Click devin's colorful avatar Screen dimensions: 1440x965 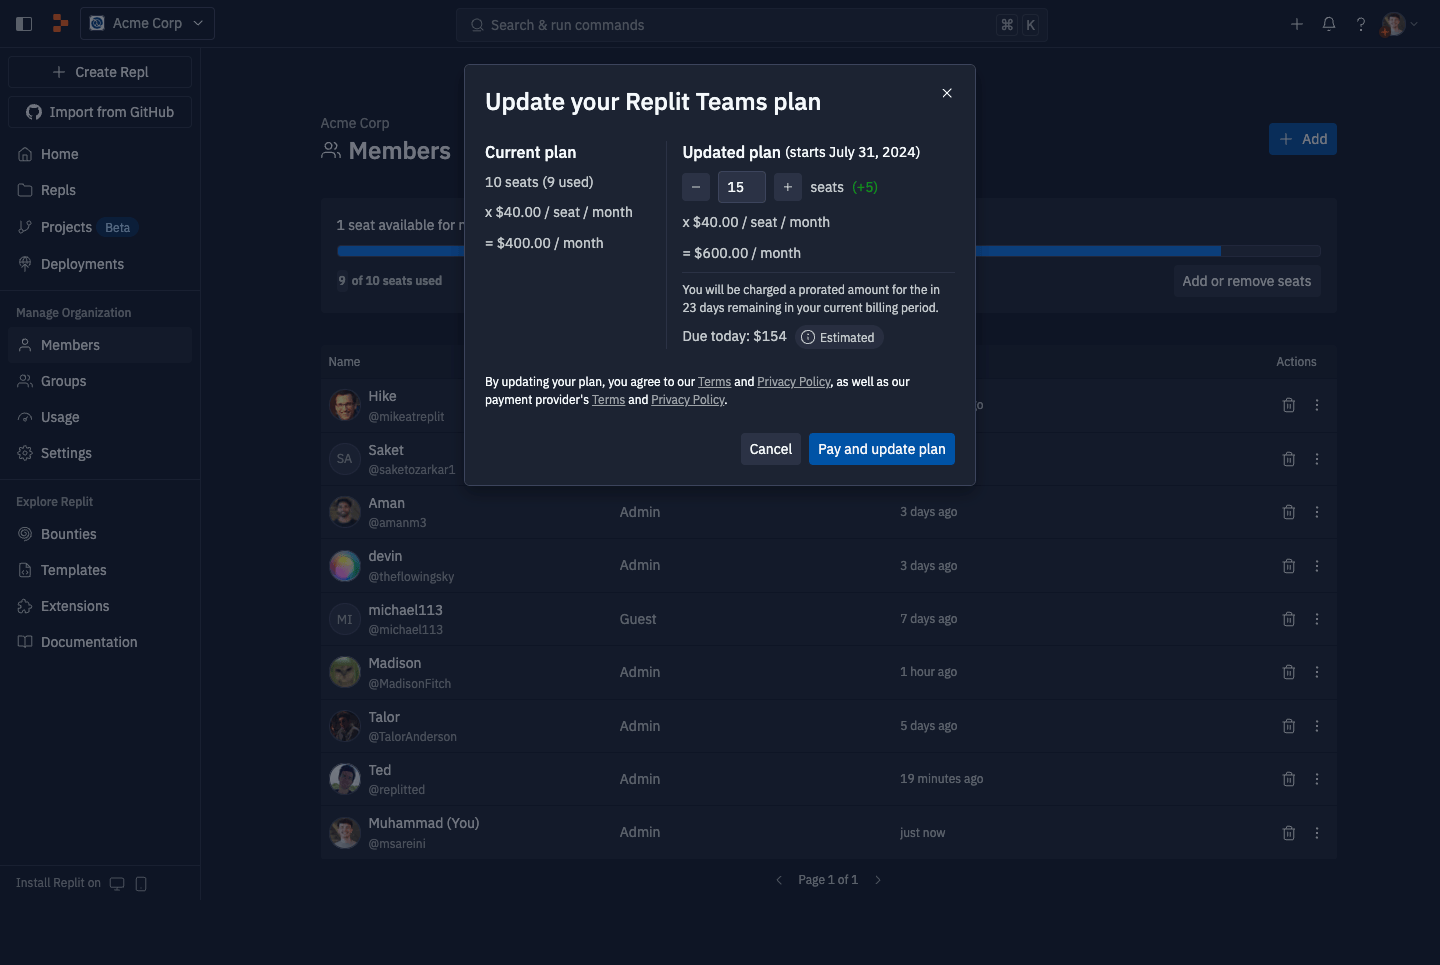tap(345, 566)
